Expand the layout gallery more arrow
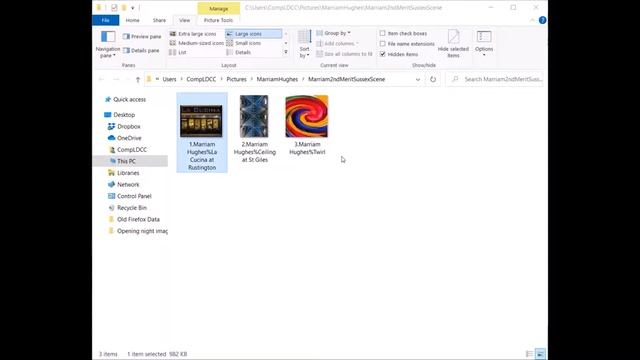This screenshot has height=360, width=640. 286,53
